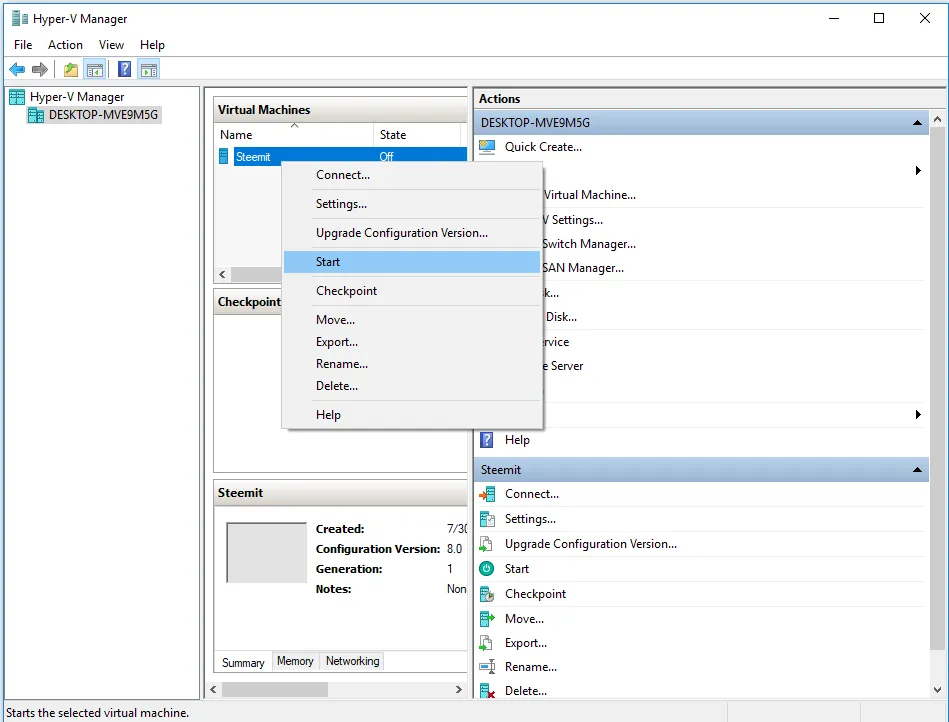Click the Connect icon under Steemit actions

(x=487, y=494)
